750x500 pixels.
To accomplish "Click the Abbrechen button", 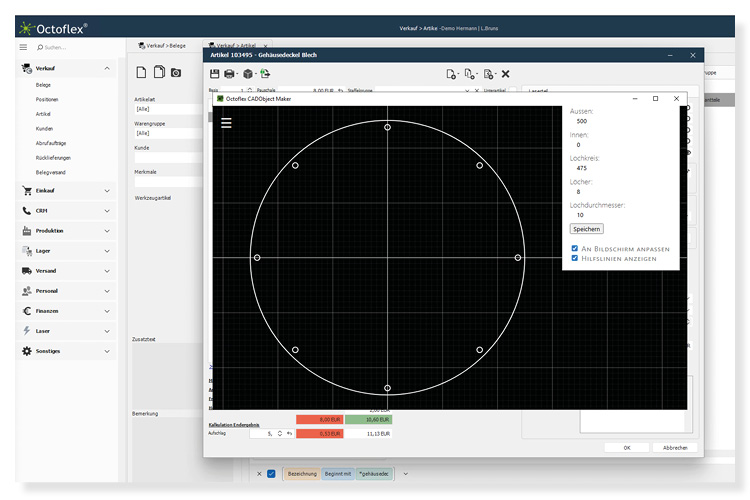I will (x=675, y=447).
